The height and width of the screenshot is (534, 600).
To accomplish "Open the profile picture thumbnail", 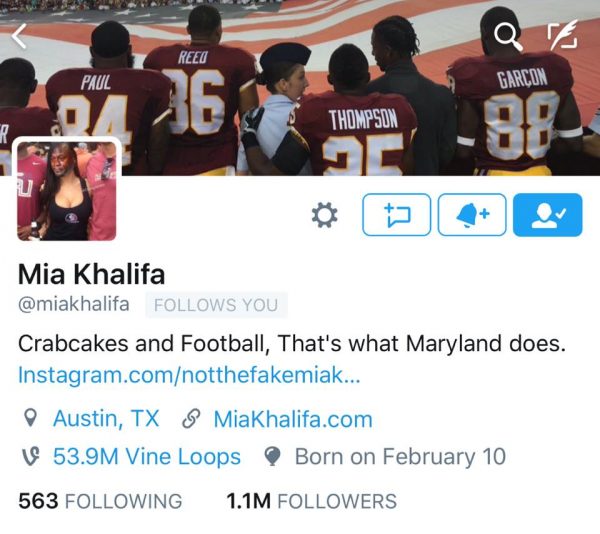I will 67,190.
